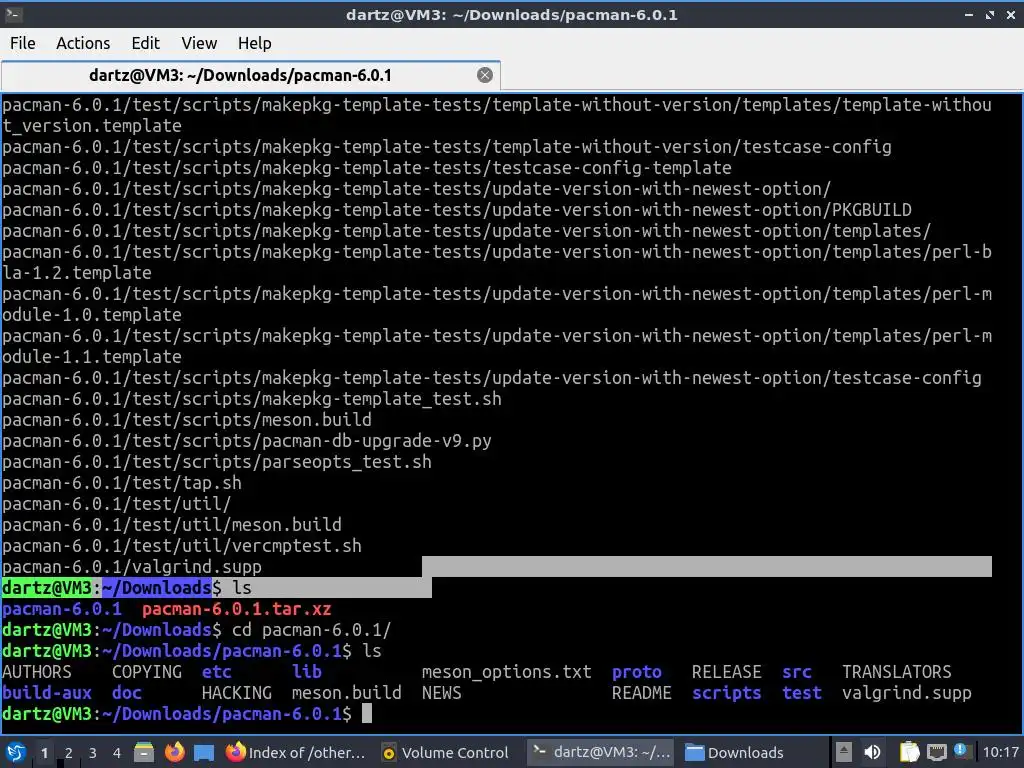Click the pacman-db-upgrade-v9.py line
Image resolution: width=1024 pixels, height=768 pixels.
tap(247, 441)
